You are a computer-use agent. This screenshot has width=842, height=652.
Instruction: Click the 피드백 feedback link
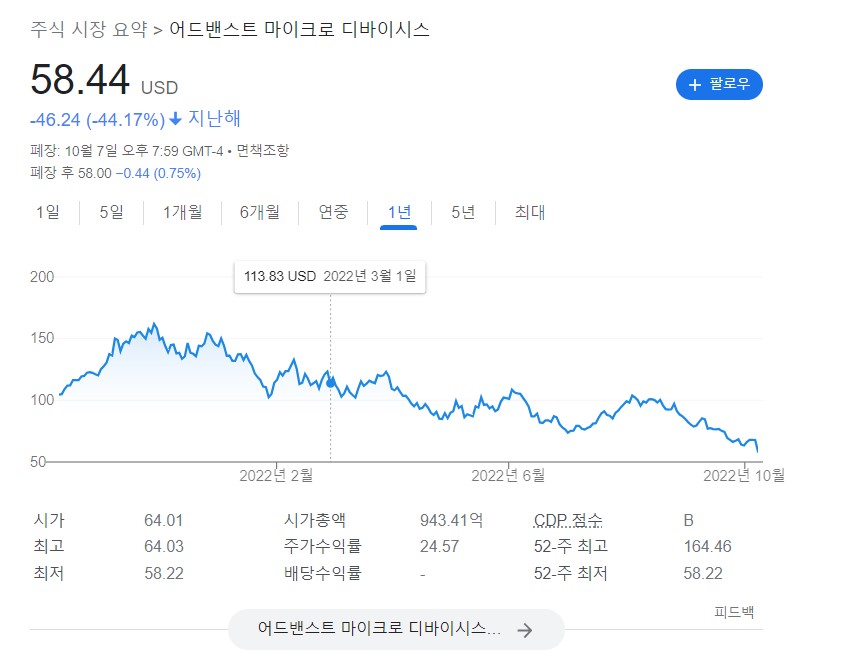pyautogui.click(x=734, y=612)
